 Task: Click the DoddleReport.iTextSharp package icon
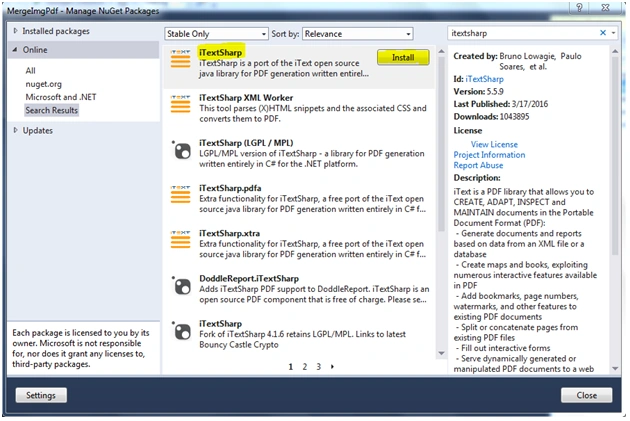pyautogui.click(x=182, y=286)
